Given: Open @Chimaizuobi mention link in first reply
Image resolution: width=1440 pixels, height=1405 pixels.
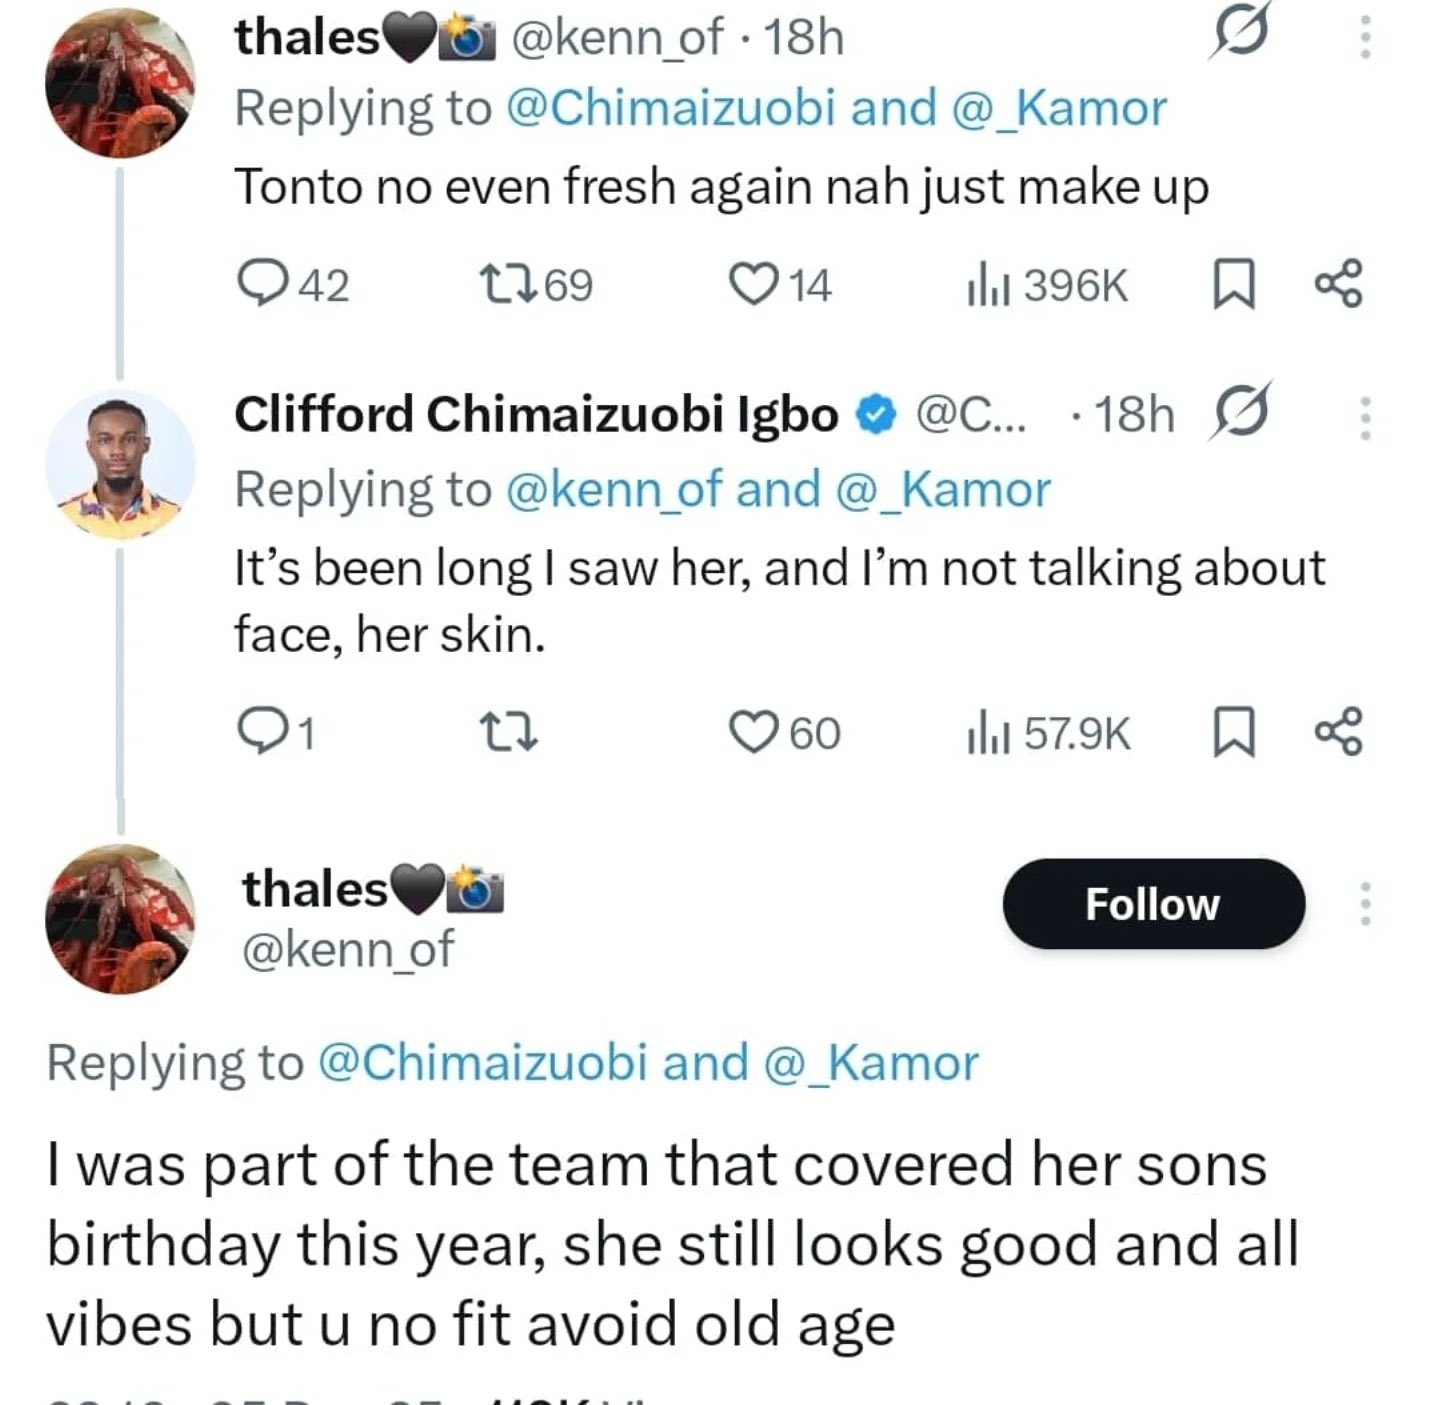Looking at the screenshot, I should coord(670,108).
